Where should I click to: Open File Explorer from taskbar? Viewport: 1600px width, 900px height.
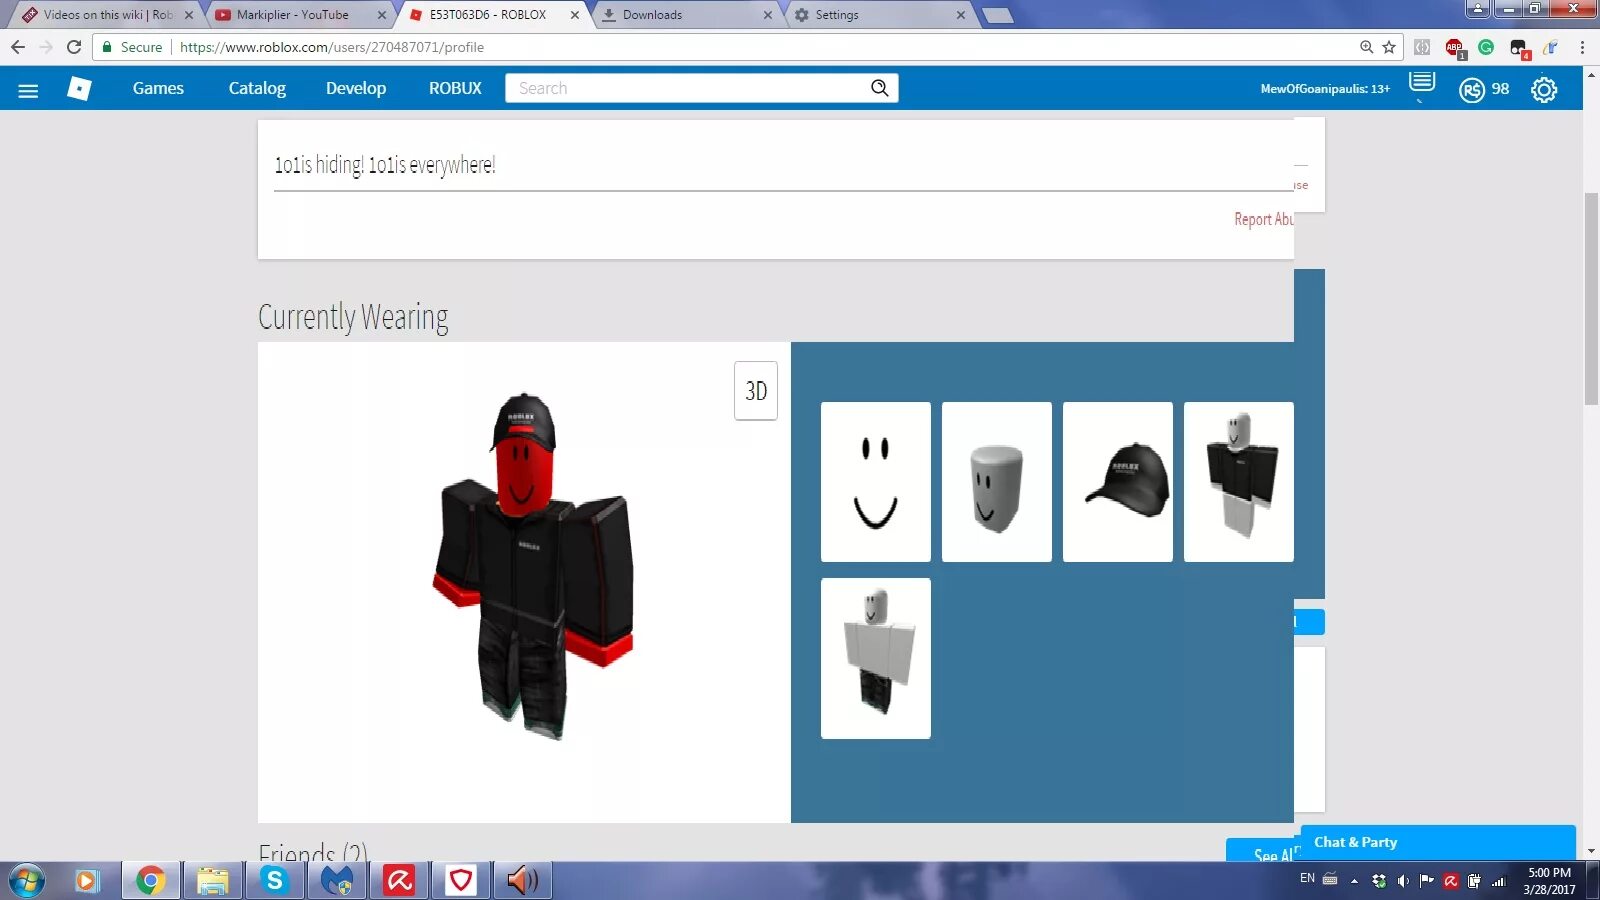point(212,881)
